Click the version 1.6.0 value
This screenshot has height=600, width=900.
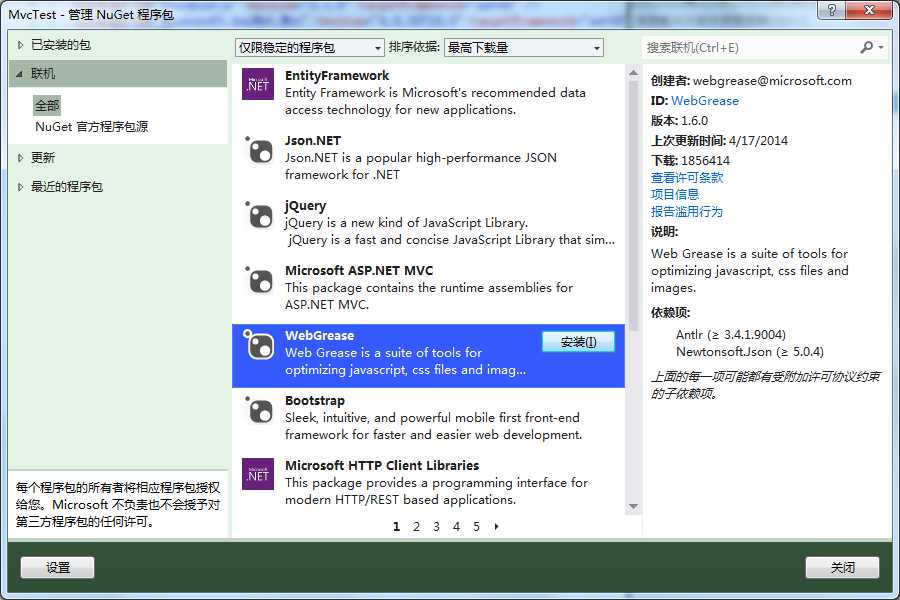[695, 121]
